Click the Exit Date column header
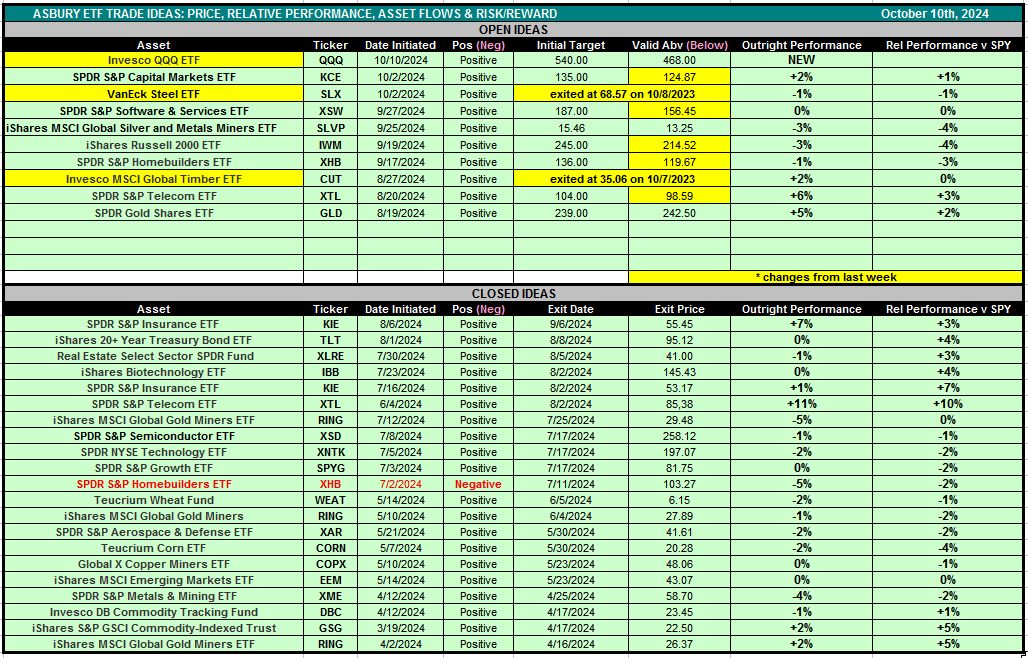This screenshot has height=658, width=1028. pos(569,309)
